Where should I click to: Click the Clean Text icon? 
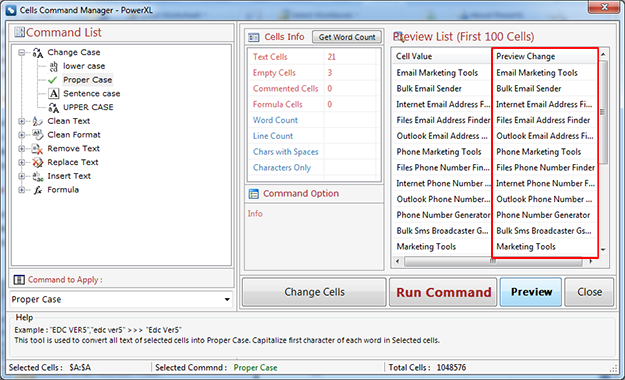38,121
